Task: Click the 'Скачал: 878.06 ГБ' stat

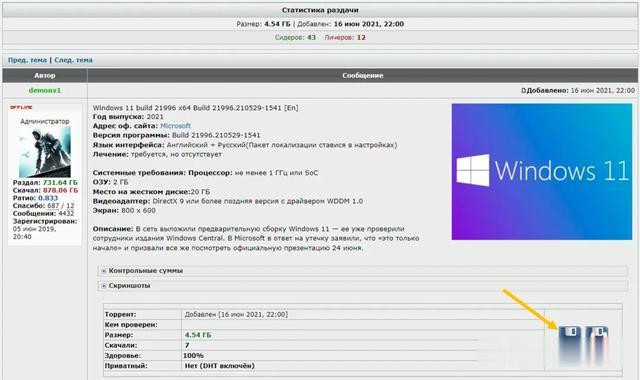Action: (45, 190)
